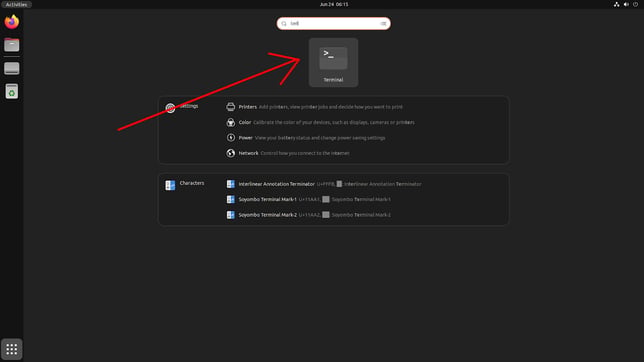Open the volume indicator in top bar
644x362 pixels.
(x=626, y=4)
